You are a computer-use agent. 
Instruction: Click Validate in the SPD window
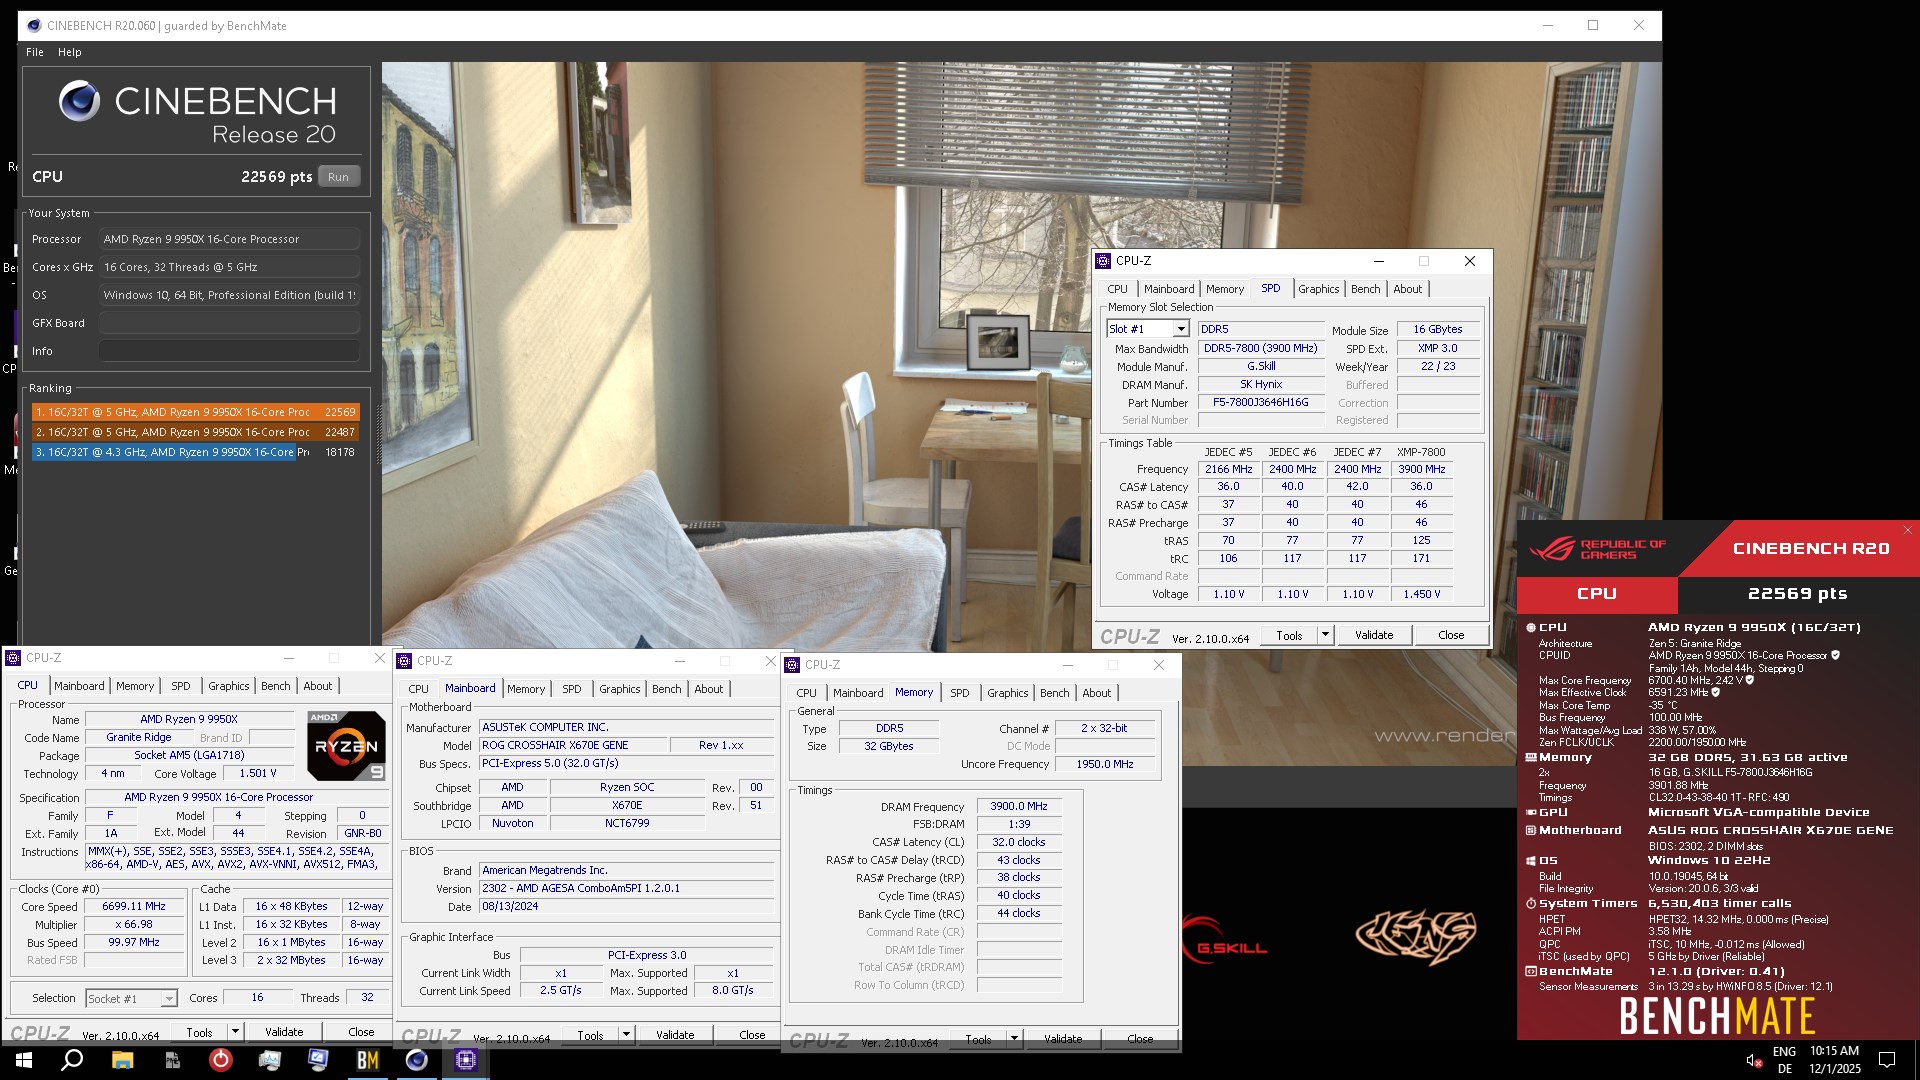(1373, 635)
